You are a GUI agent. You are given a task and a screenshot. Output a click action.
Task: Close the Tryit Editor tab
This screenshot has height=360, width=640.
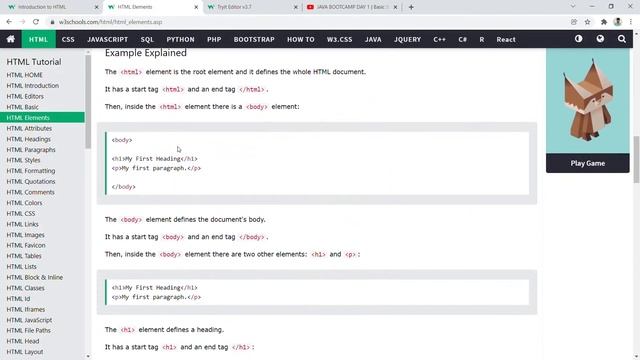coord(296,7)
